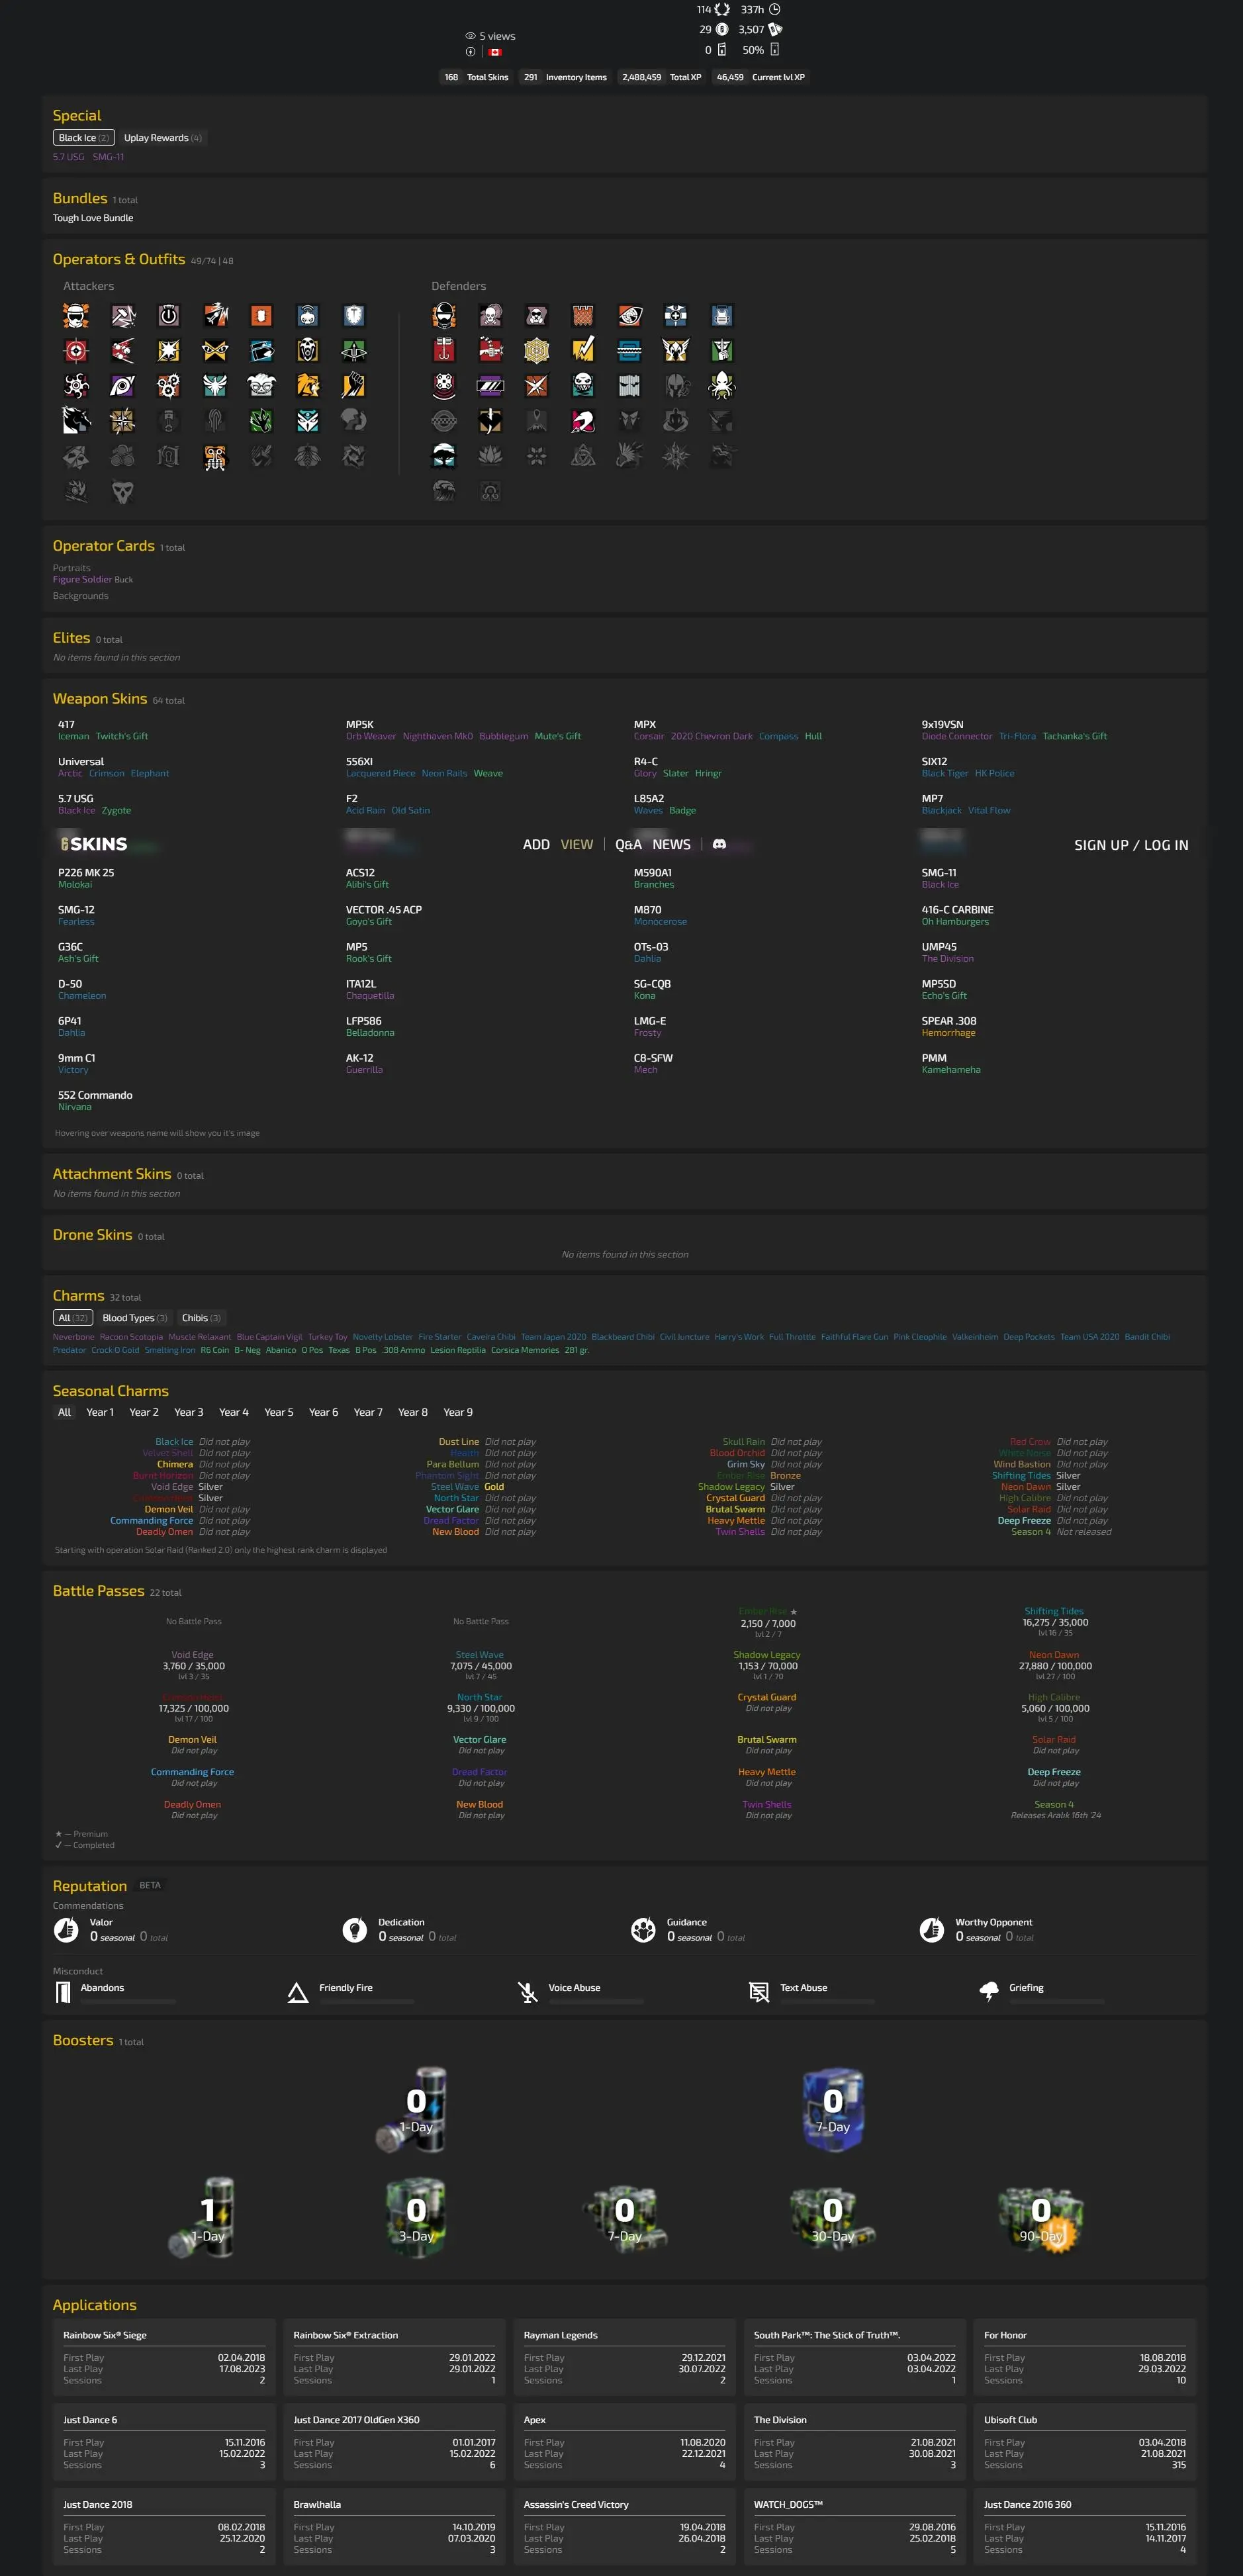Select the Bandit lightning bolt defender icon
This screenshot has width=1243, height=2576.
(x=583, y=351)
